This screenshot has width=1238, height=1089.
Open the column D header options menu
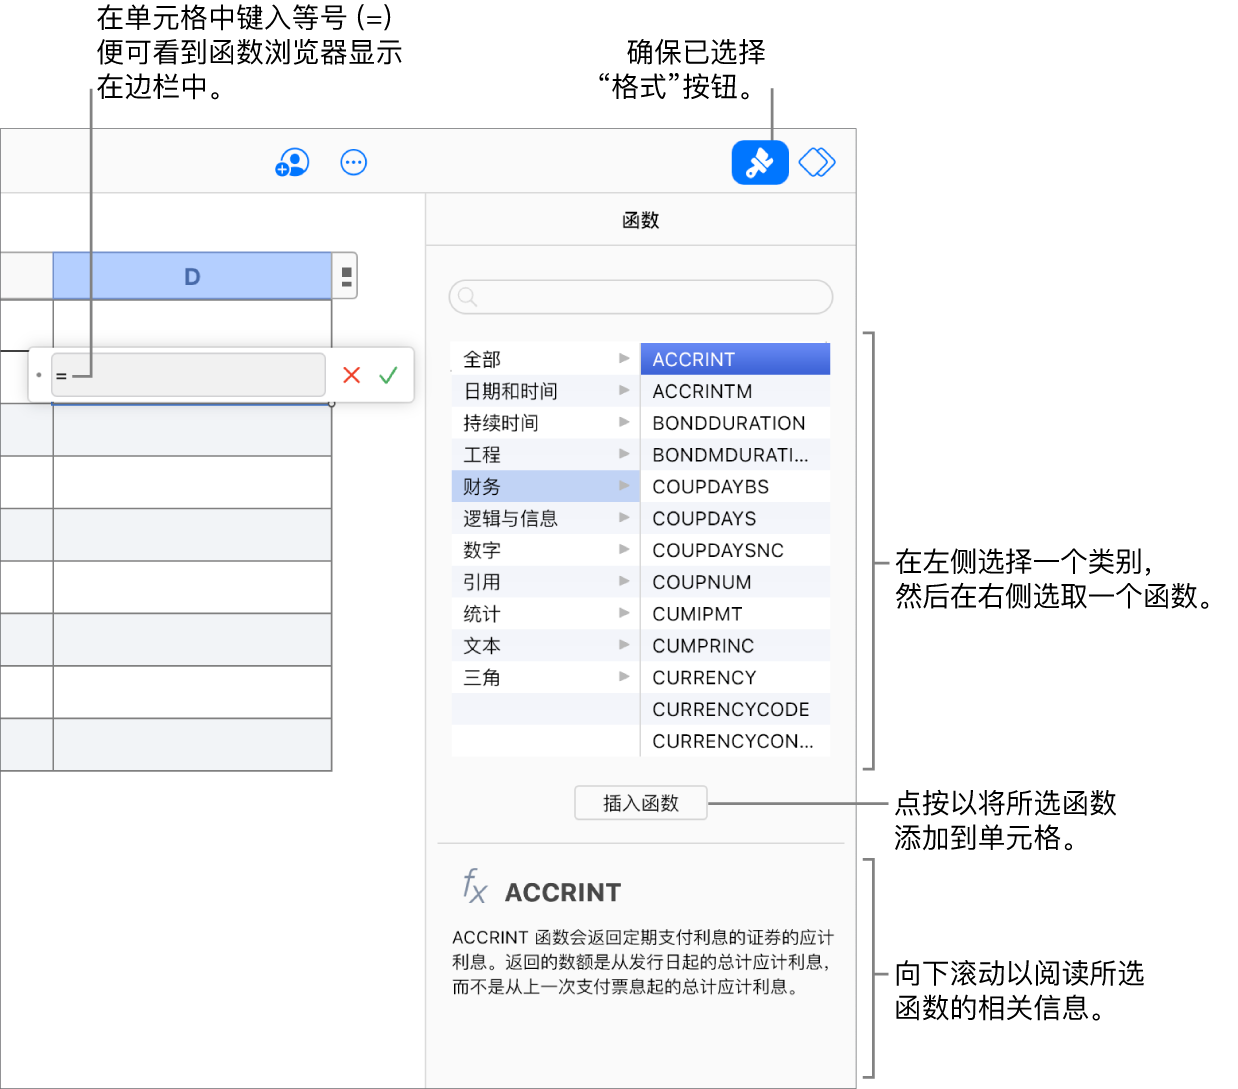(344, 276)
